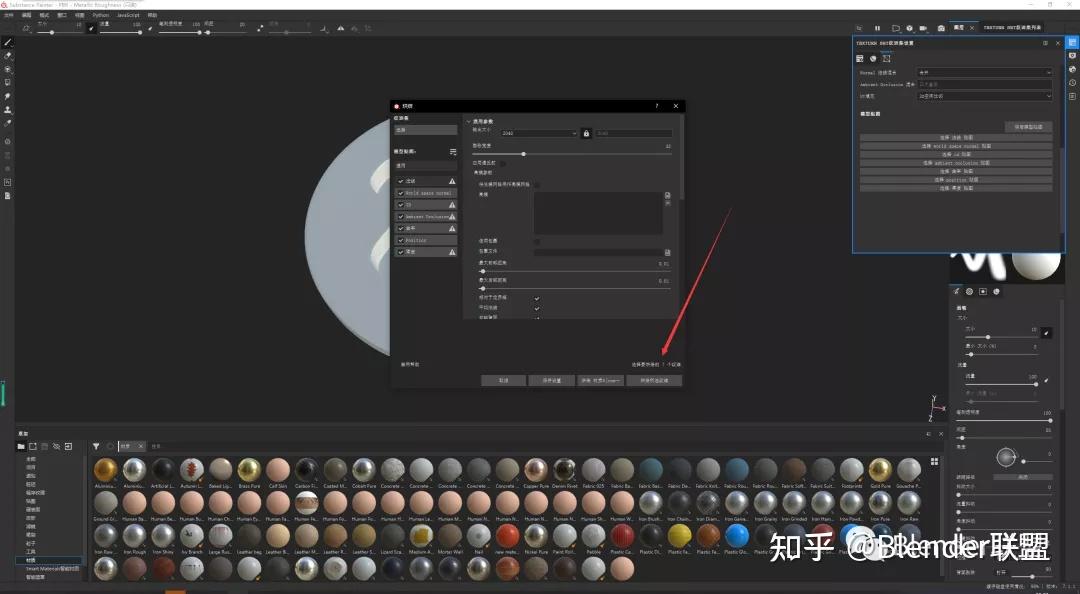The image size is (1080, 594).
Task: Click the max frontal distance slider
Action: pos(574,272)
